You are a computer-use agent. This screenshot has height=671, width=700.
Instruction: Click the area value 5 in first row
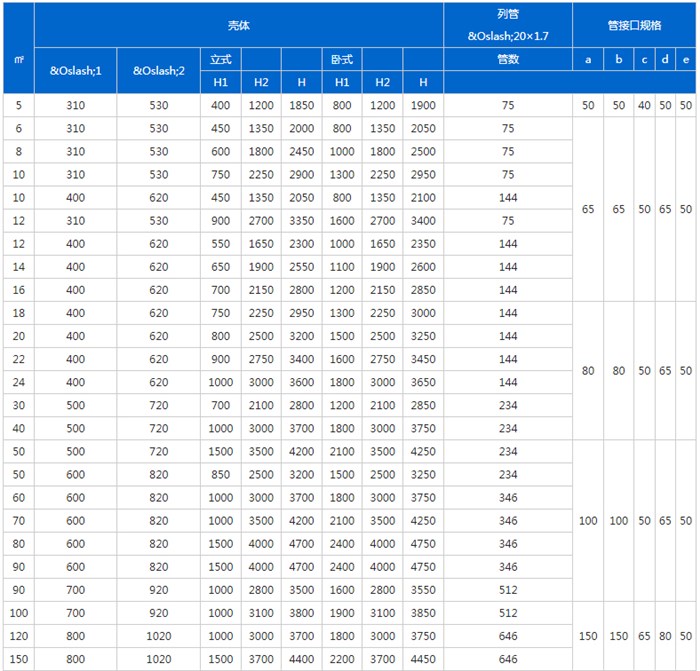pos(18,105)
